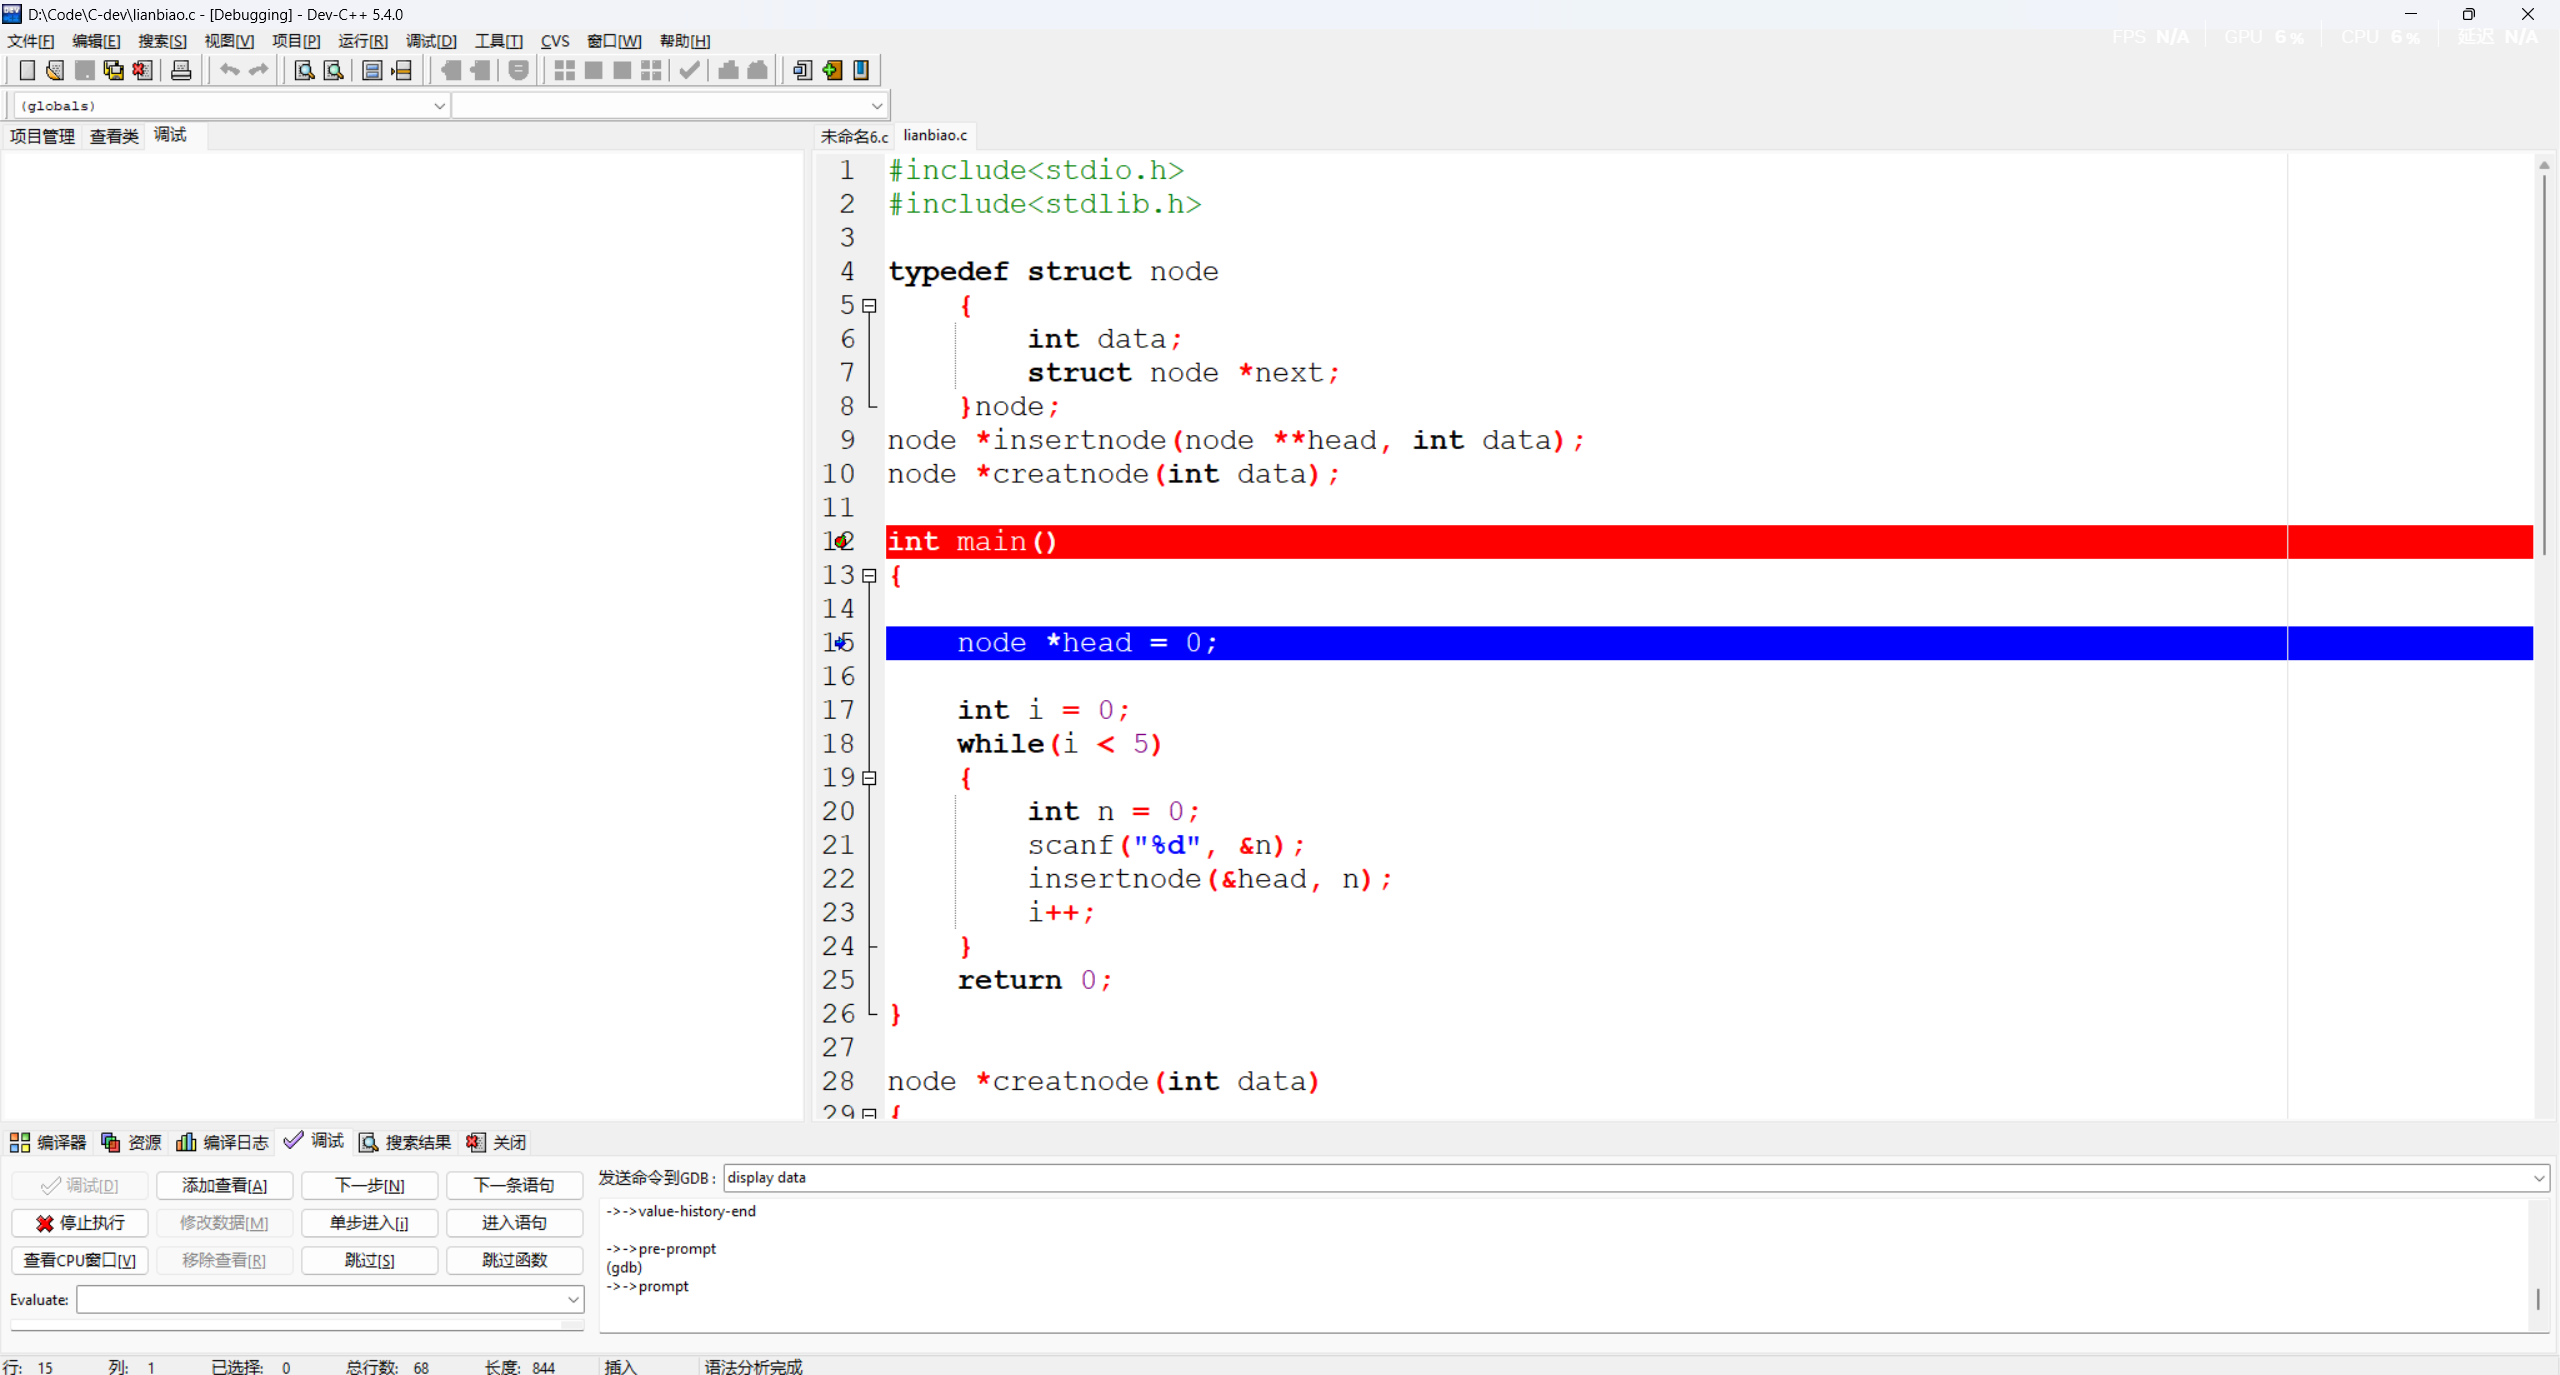
Task: Click the 停止执行 stop debugging button
Action: (x=80, y=1223)
